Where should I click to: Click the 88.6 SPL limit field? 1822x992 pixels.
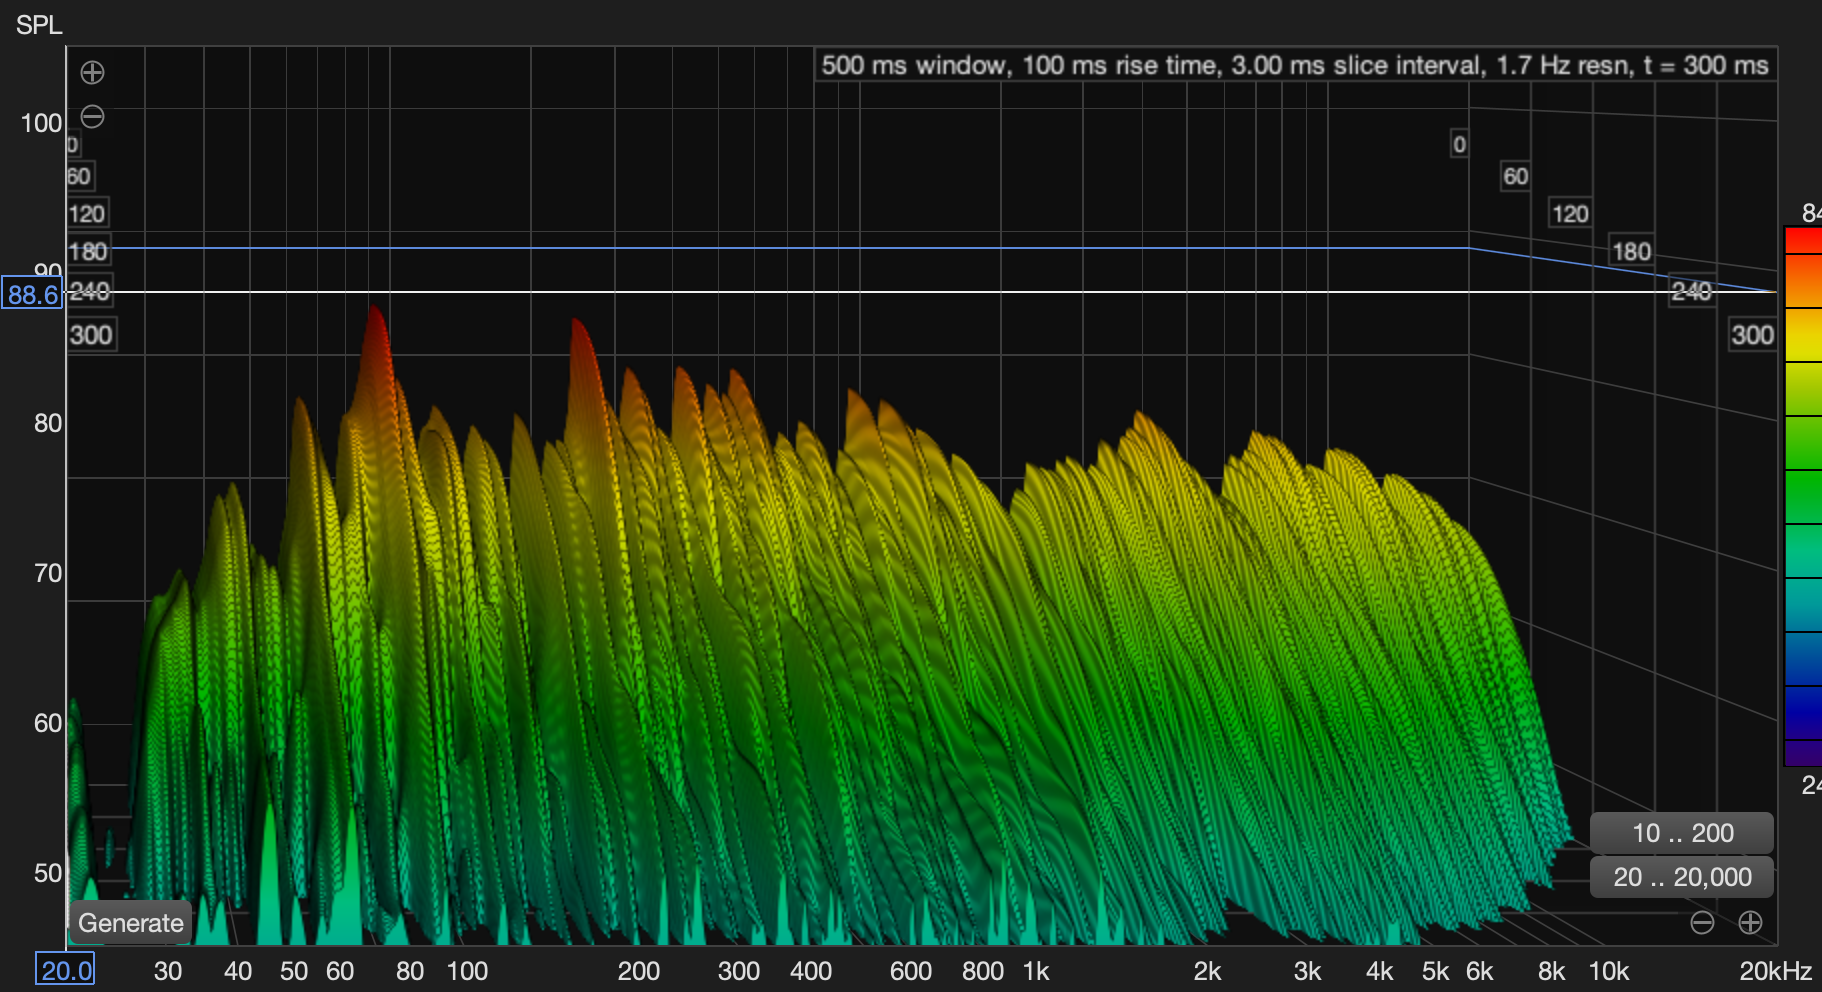coord(32,294)
